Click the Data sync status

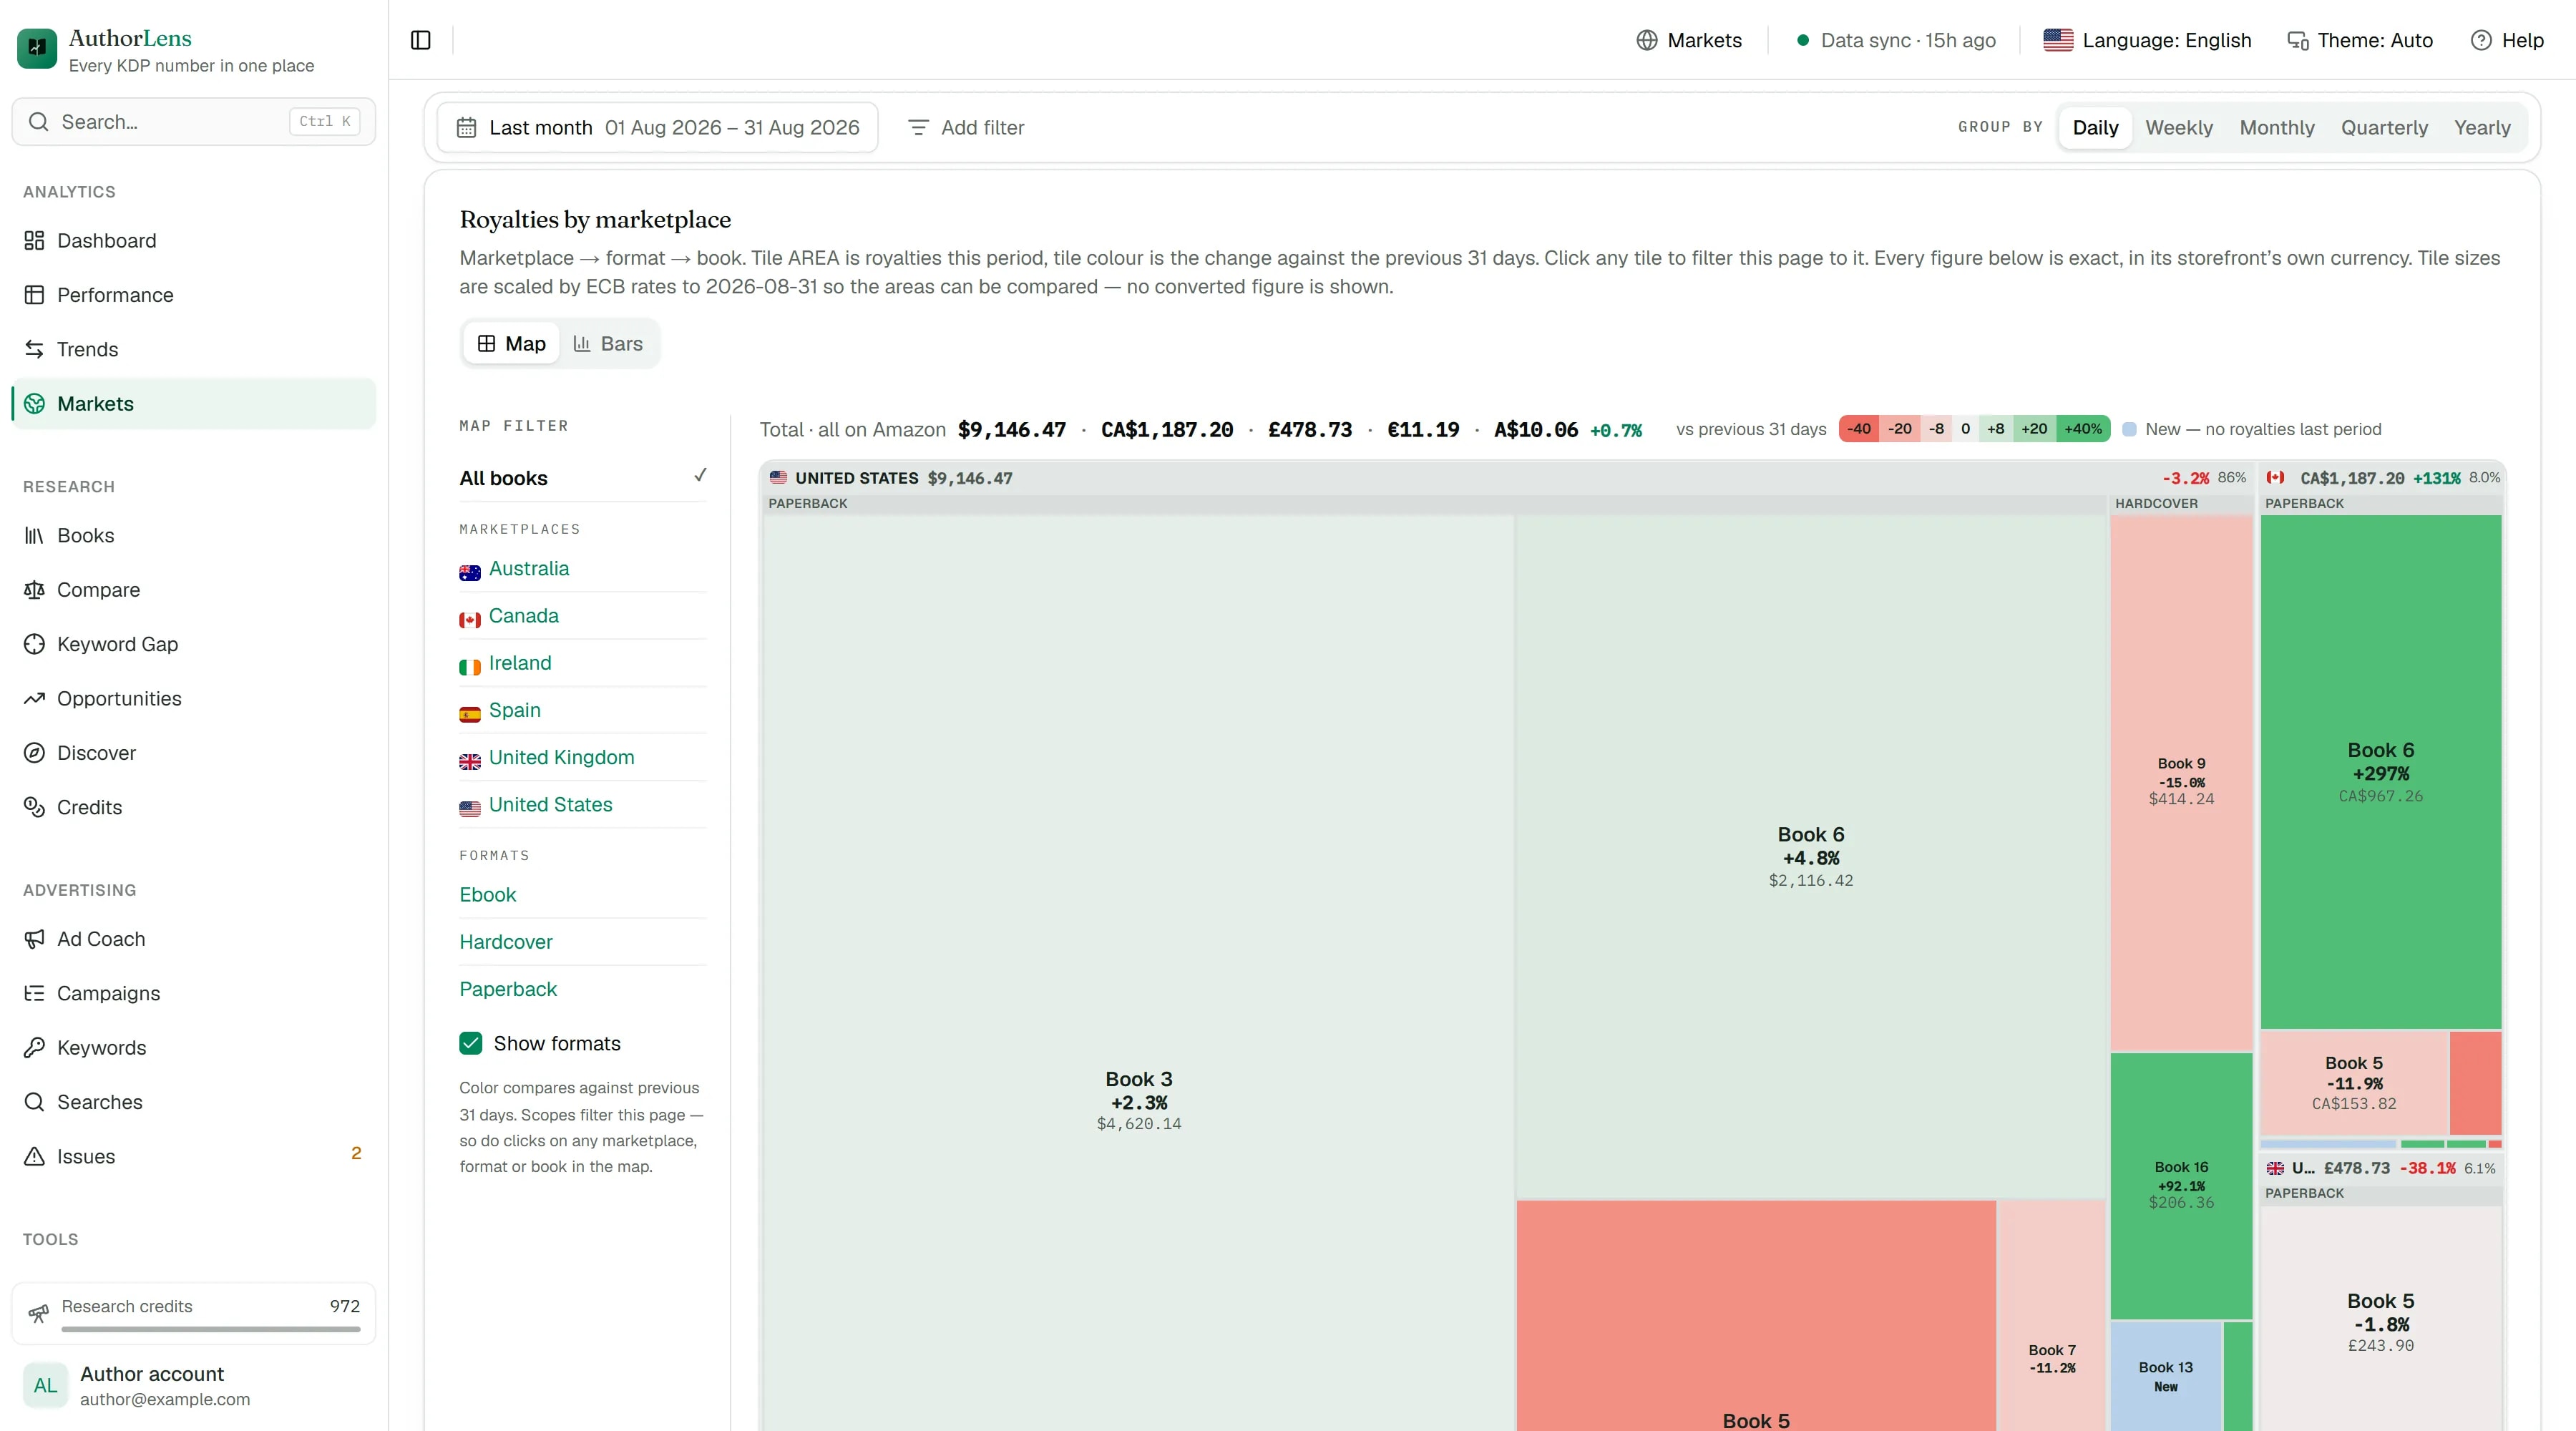[1896, 40]
